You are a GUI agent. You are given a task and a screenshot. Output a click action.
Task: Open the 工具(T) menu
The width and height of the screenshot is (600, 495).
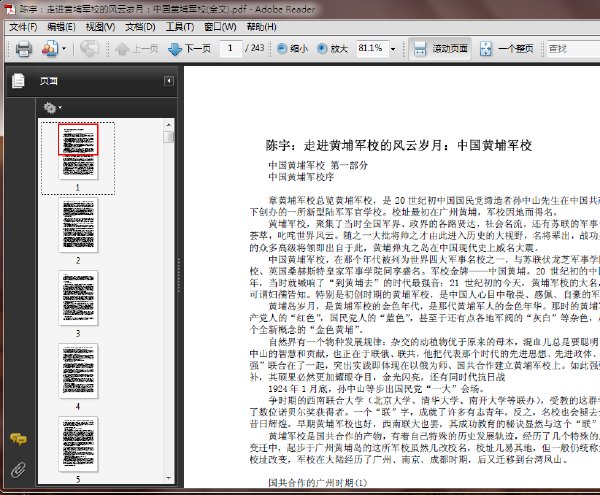point(180,27)
